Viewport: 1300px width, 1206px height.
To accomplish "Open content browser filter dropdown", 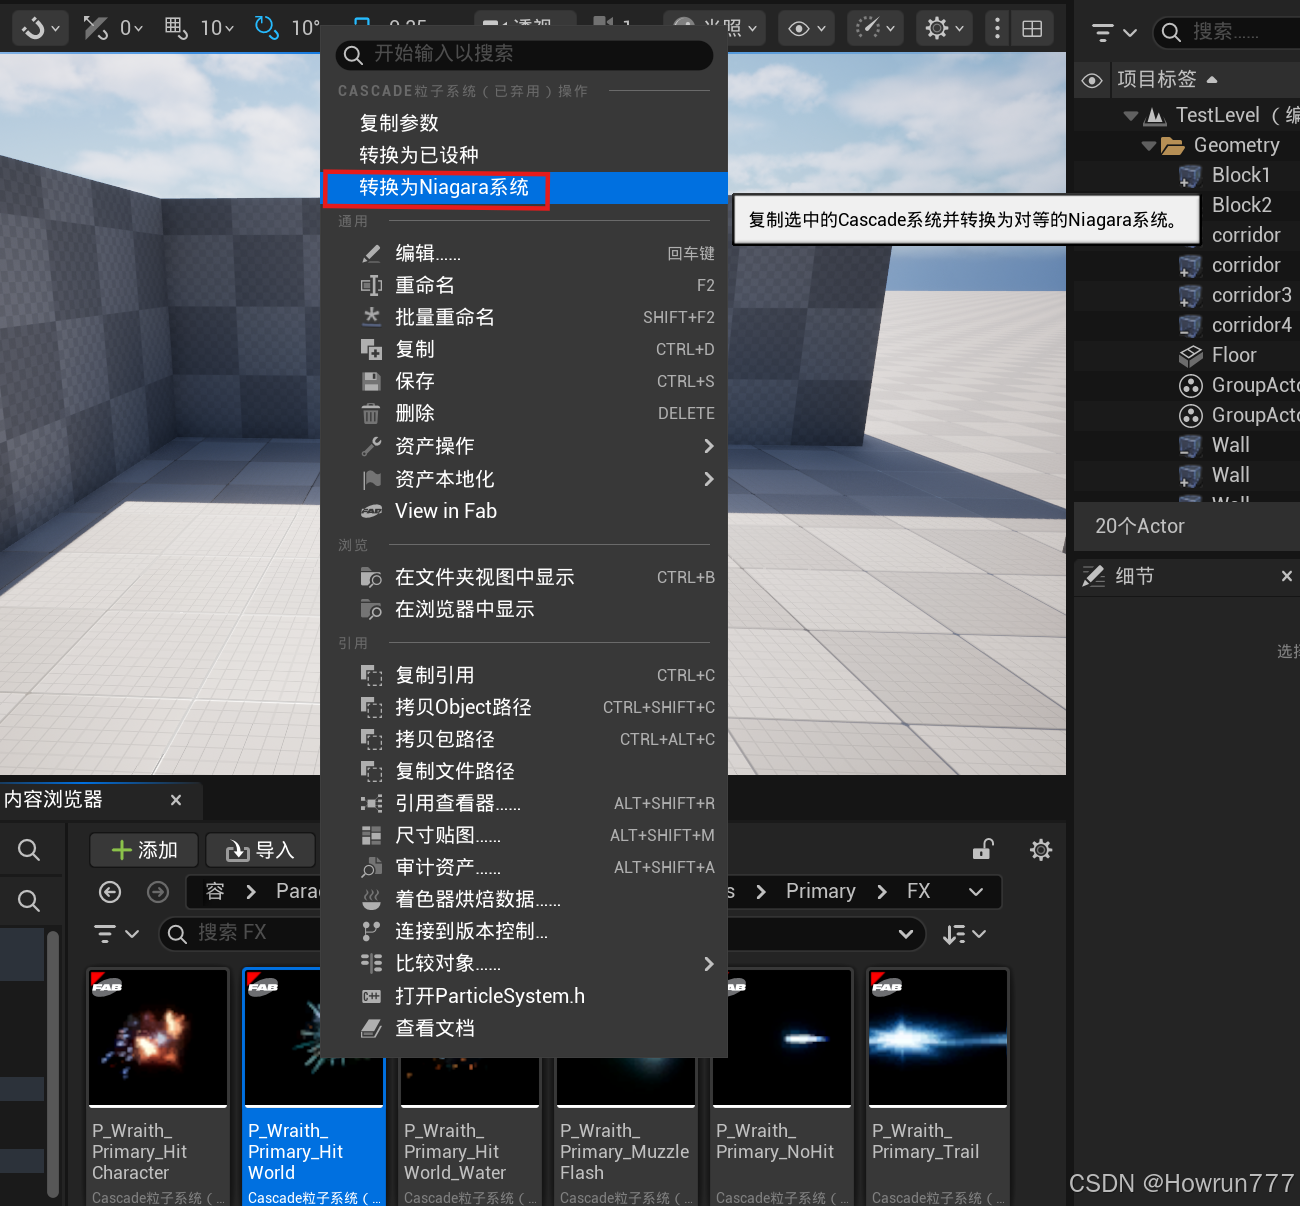I will (115, 934).
